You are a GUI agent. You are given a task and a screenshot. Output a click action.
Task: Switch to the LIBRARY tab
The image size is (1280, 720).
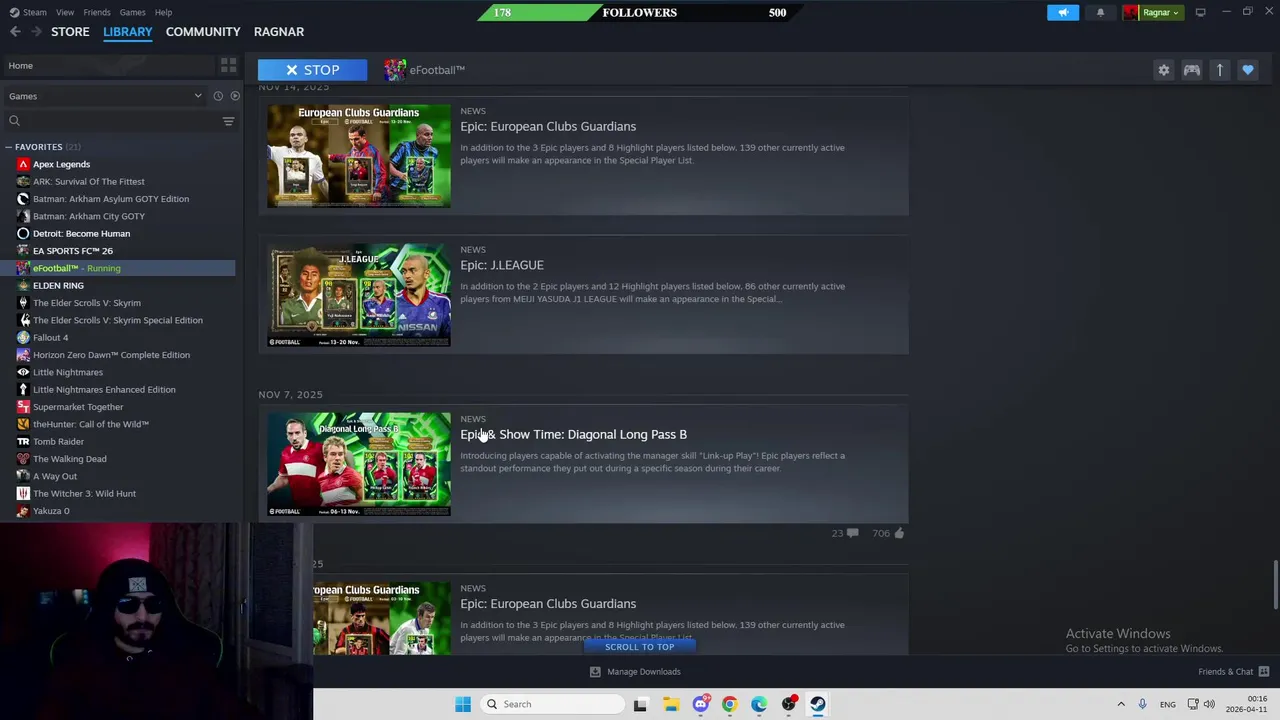[128, 32]
